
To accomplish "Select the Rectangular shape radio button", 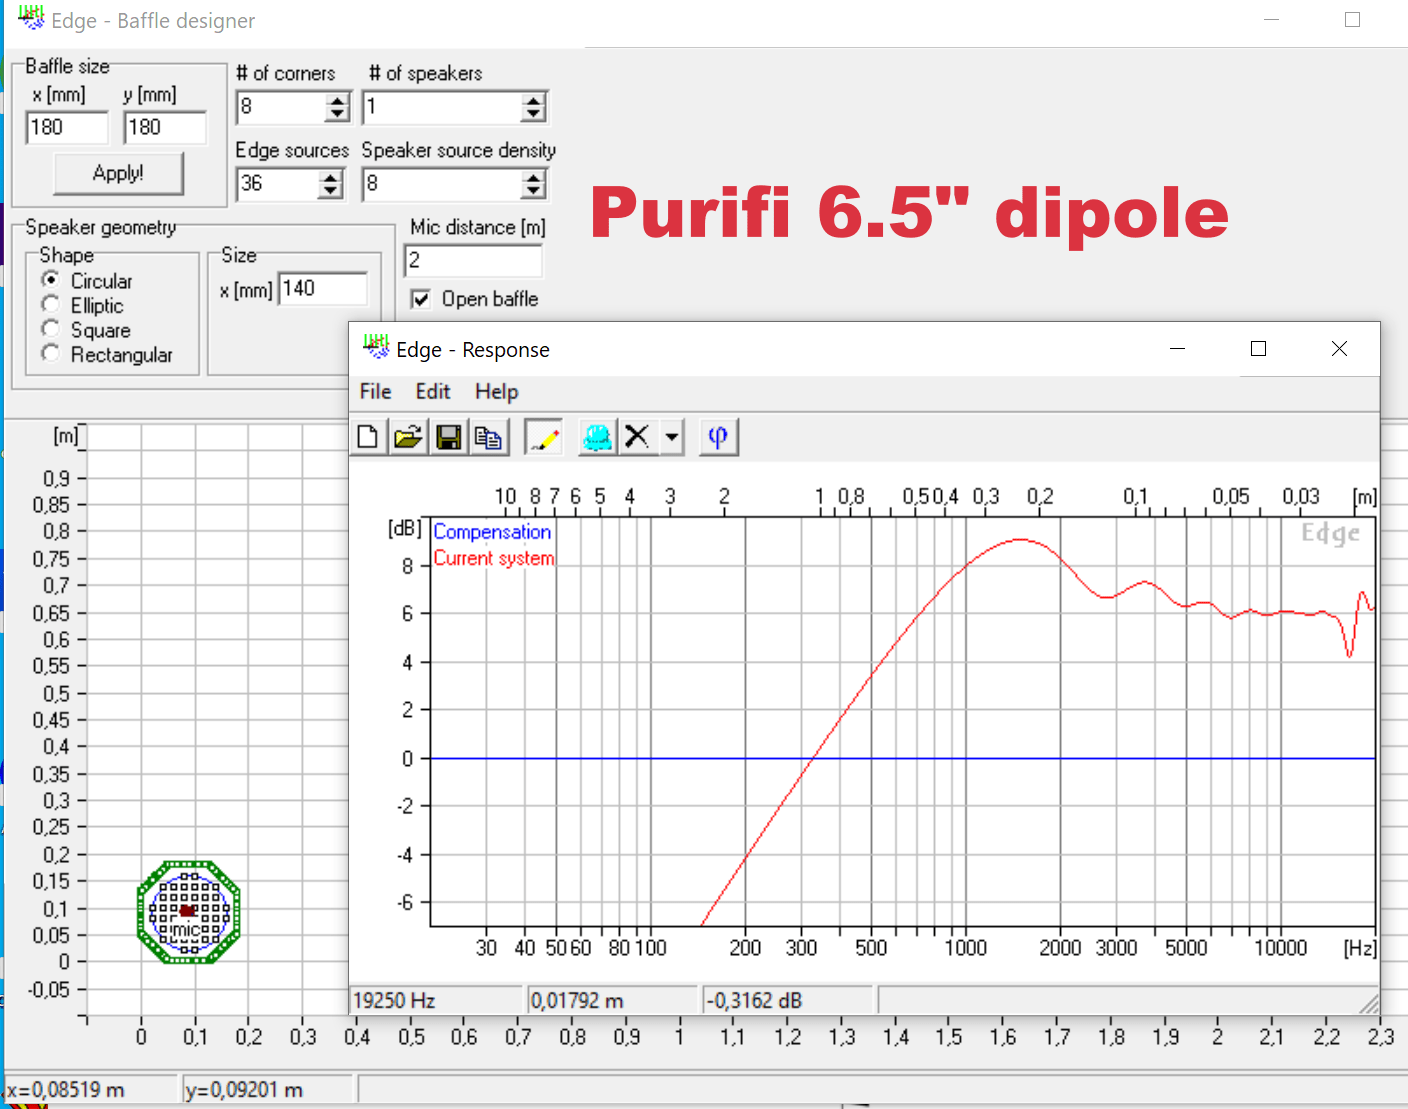I will pyautogui.click(x=50, y=353).
